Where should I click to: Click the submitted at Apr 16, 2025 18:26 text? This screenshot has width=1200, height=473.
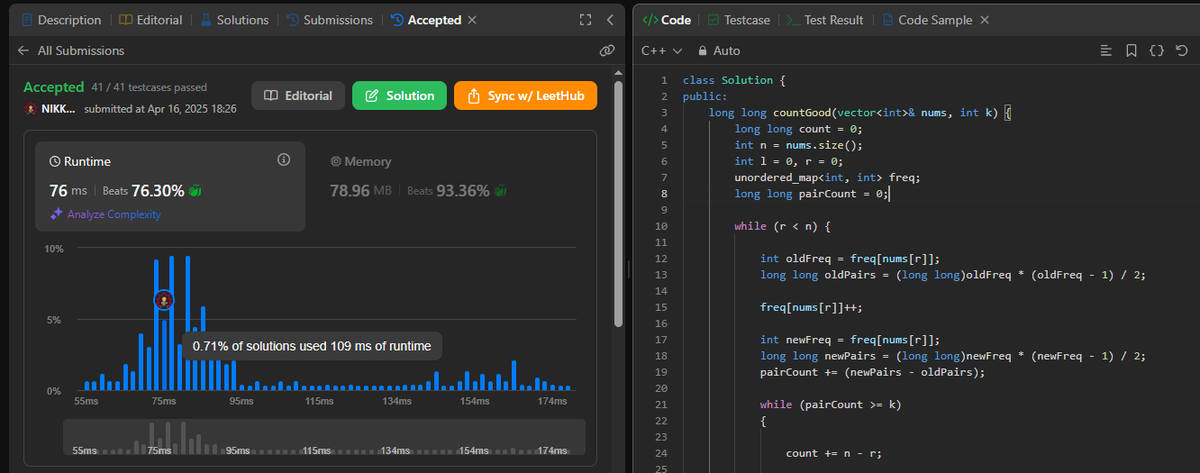pos(160,108)
